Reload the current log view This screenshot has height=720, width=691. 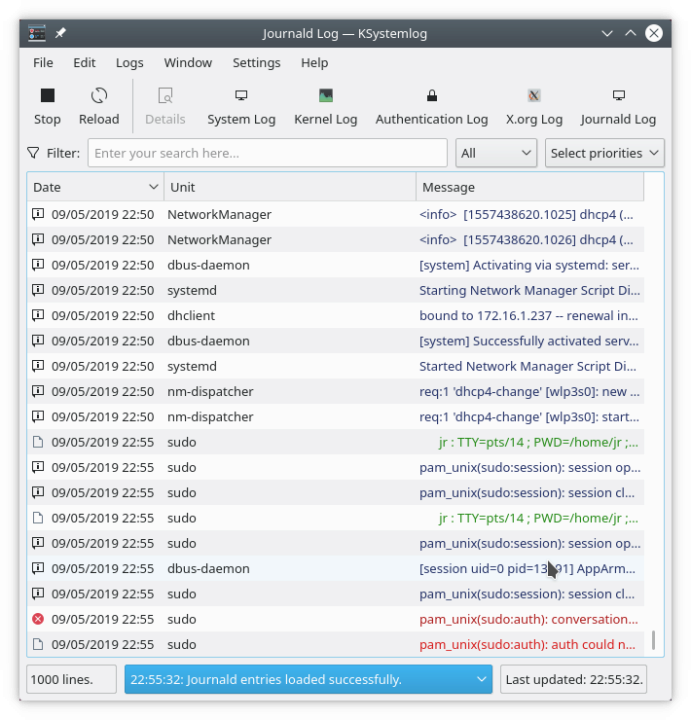(99, 106)
